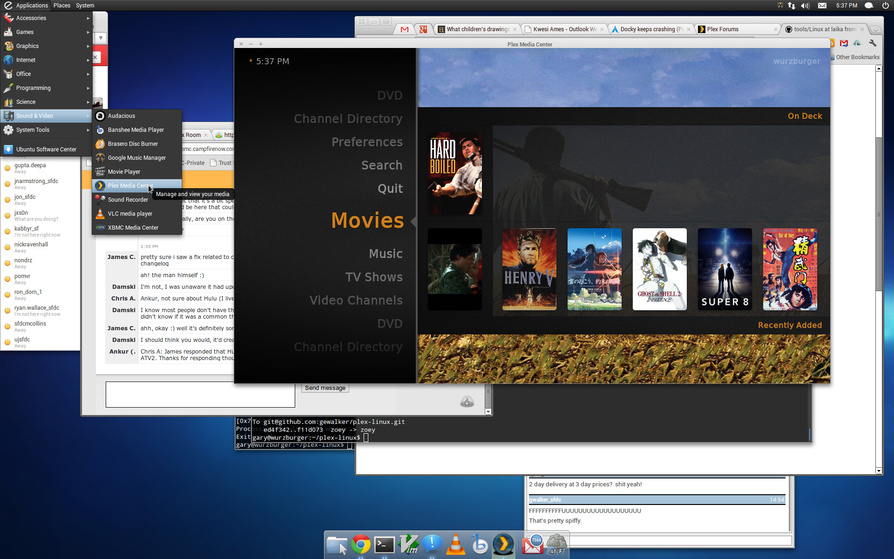Click the Send message button in Campfire
This screenshot has height=559, width=894.
[325, 388]
